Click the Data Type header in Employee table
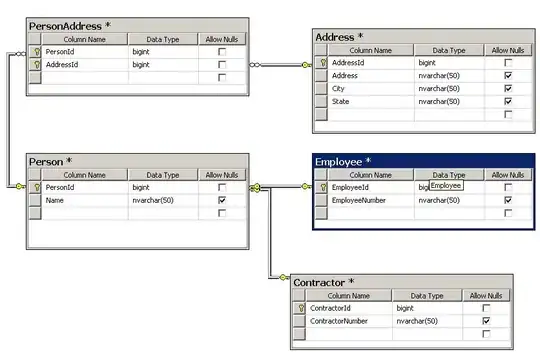 tap(449, 175)
